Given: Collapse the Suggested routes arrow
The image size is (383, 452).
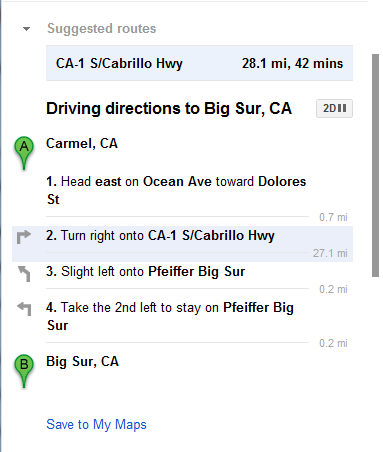Looking at the screenshot, I should pos(26,29).
